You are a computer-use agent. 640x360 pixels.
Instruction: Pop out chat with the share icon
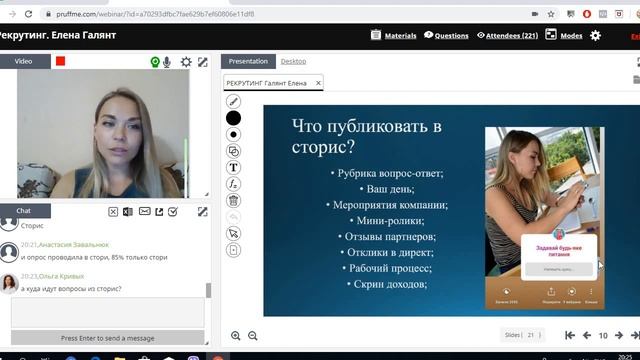[x=159, y=211]
